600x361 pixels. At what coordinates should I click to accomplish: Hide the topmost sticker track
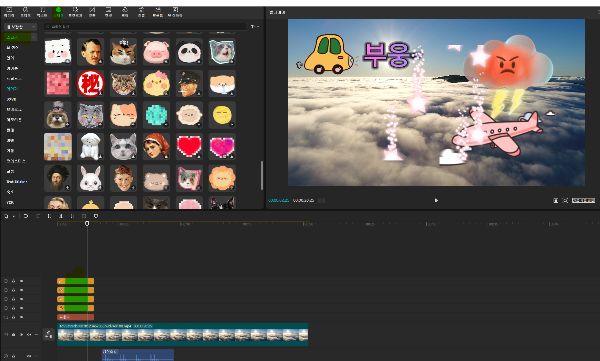(21, 281)
